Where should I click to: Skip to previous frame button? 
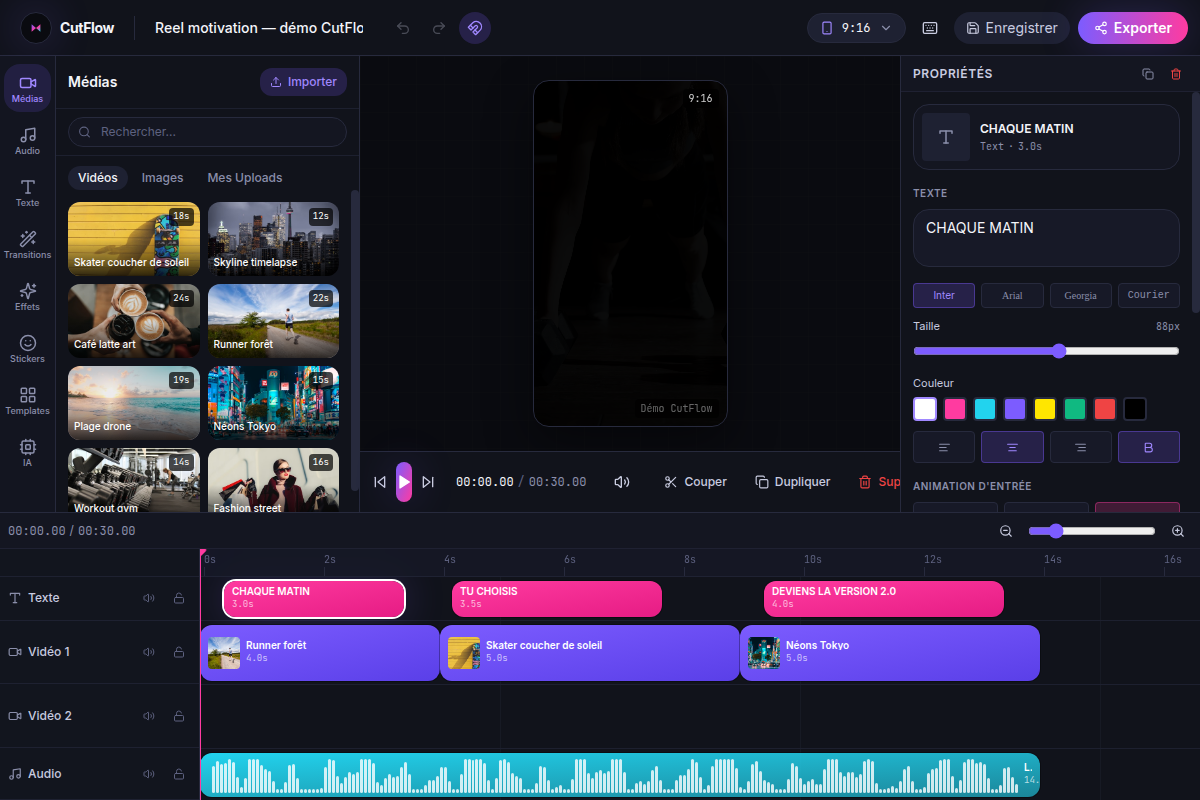(x=380, y=482)
